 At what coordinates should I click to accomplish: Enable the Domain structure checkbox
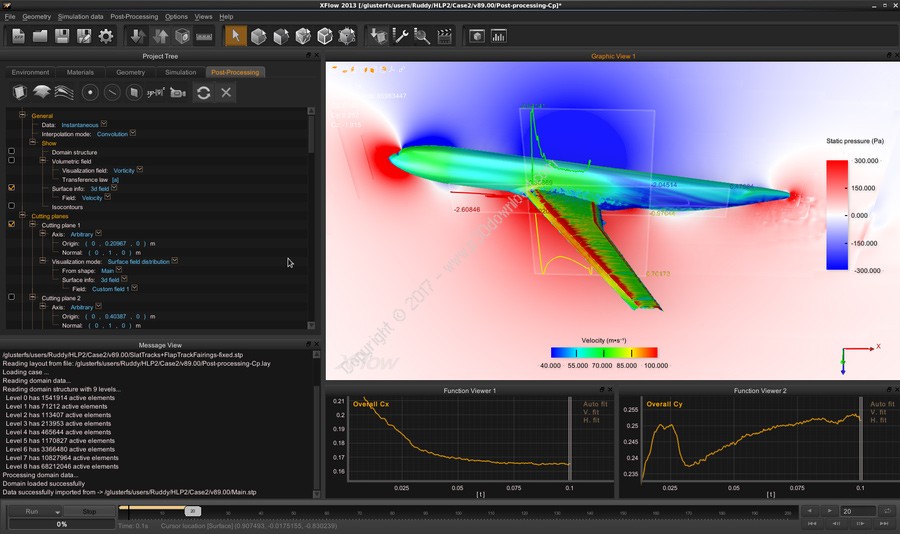tap(12, 152)
